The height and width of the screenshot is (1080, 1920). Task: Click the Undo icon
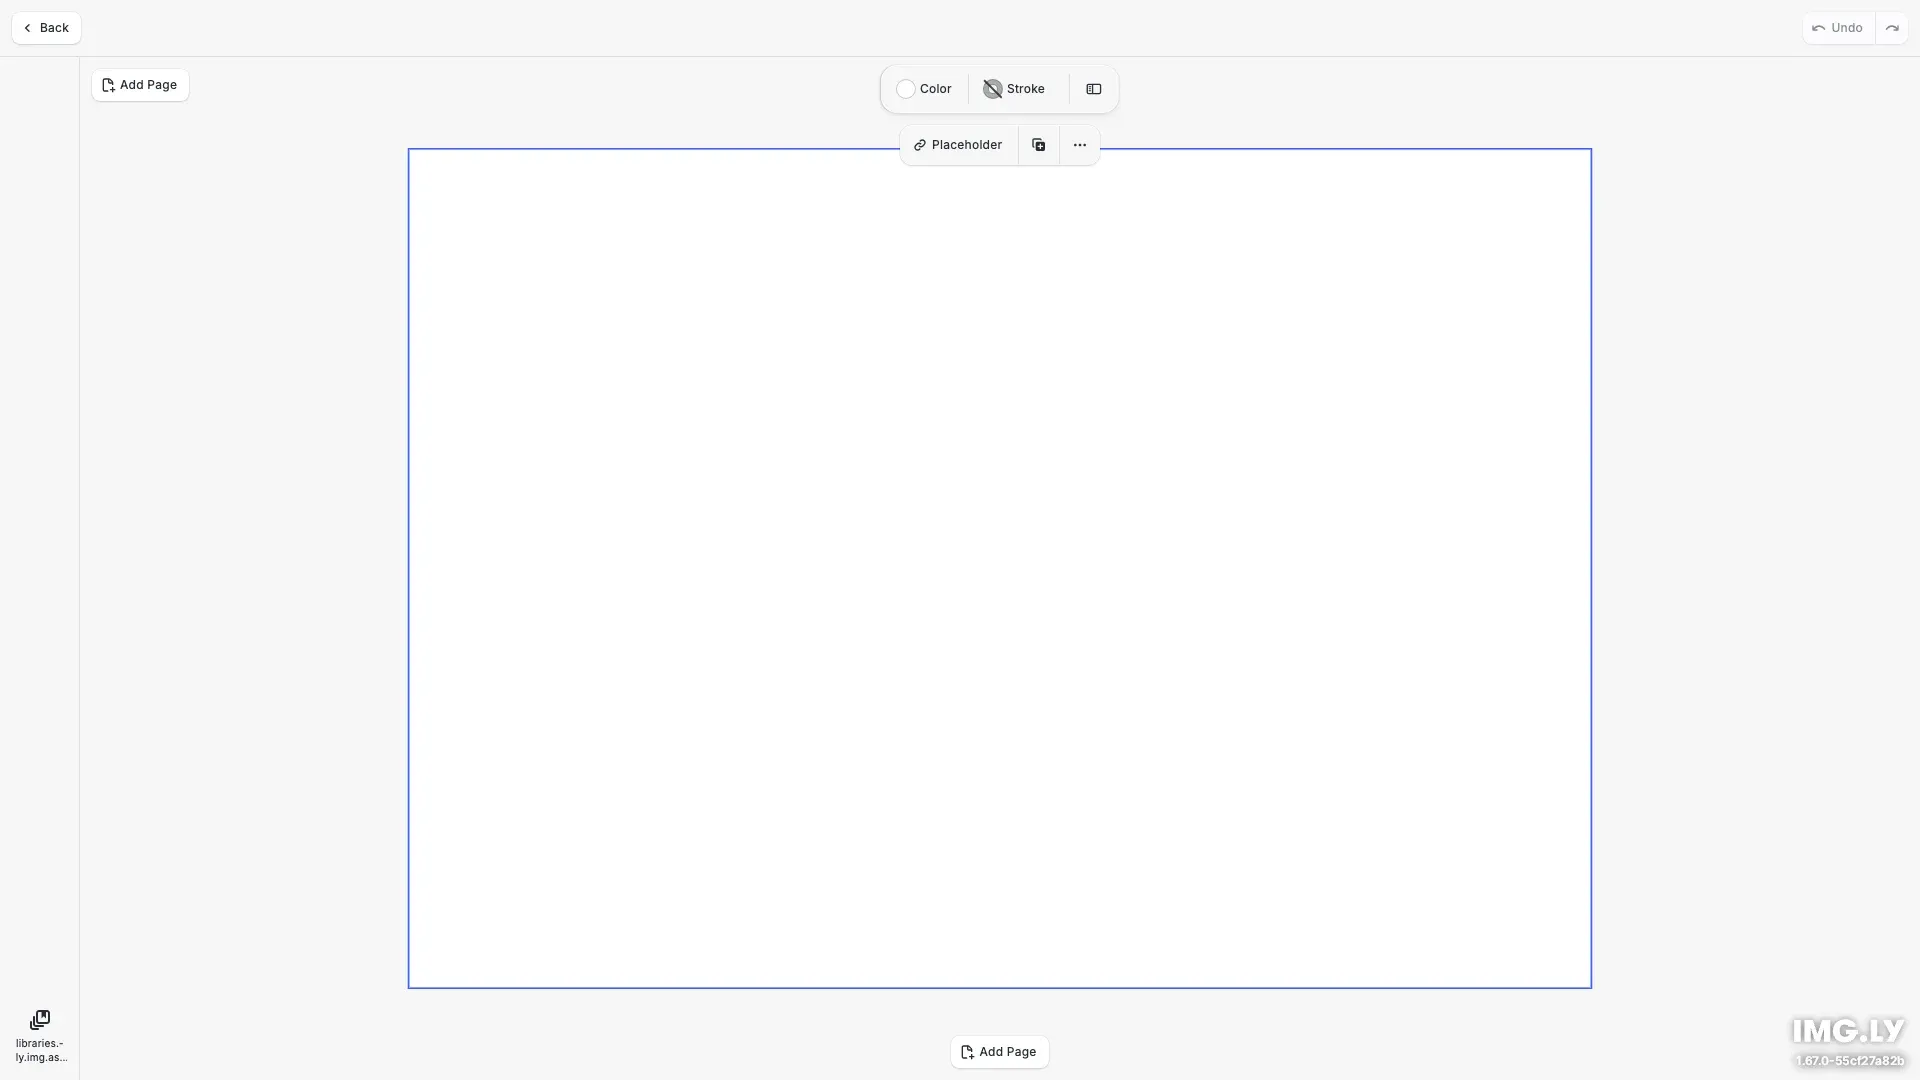(x=1819, y=27)
